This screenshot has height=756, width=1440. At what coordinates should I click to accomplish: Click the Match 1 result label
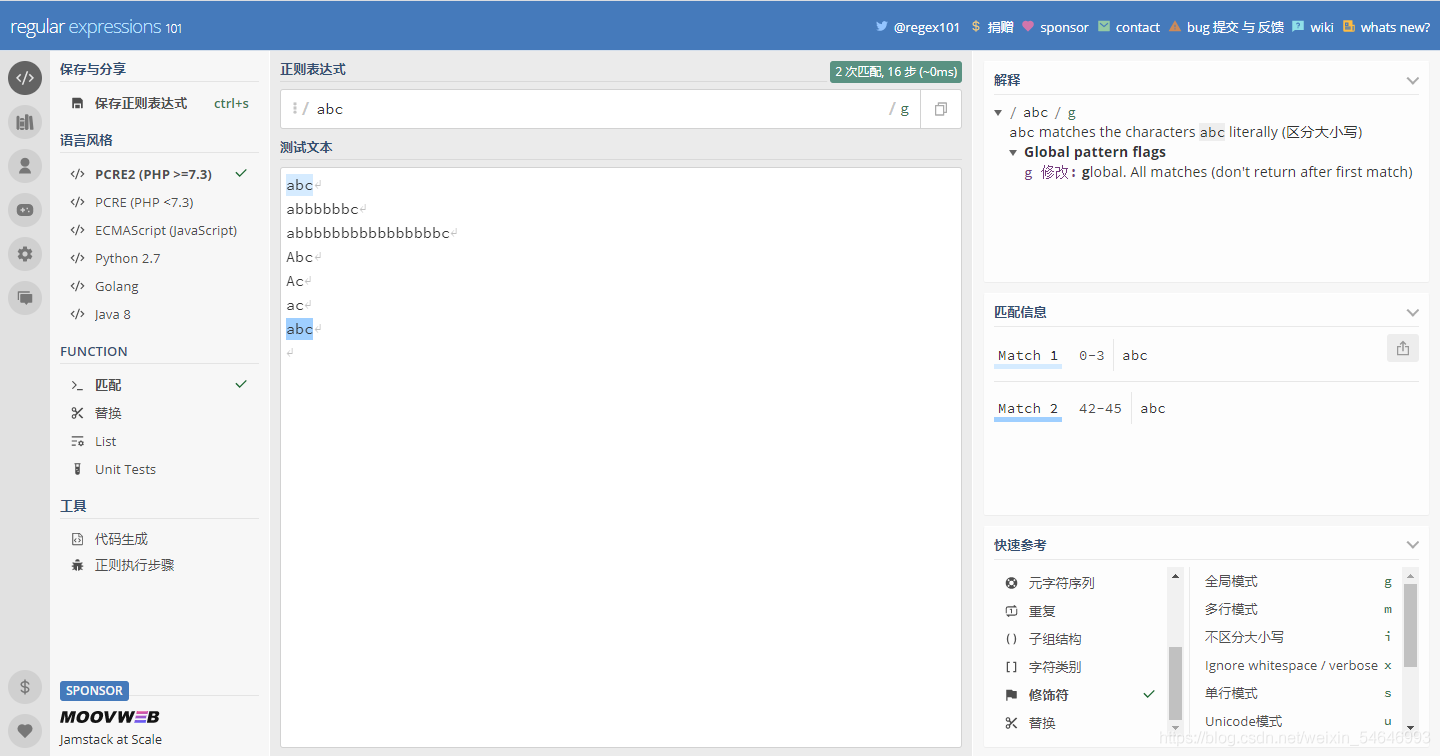(x=1027, y=355)
